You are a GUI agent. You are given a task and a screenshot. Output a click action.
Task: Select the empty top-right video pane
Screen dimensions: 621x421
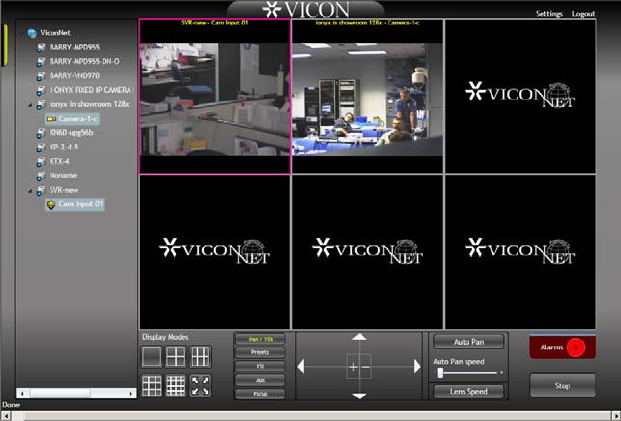tap(520, 96)
